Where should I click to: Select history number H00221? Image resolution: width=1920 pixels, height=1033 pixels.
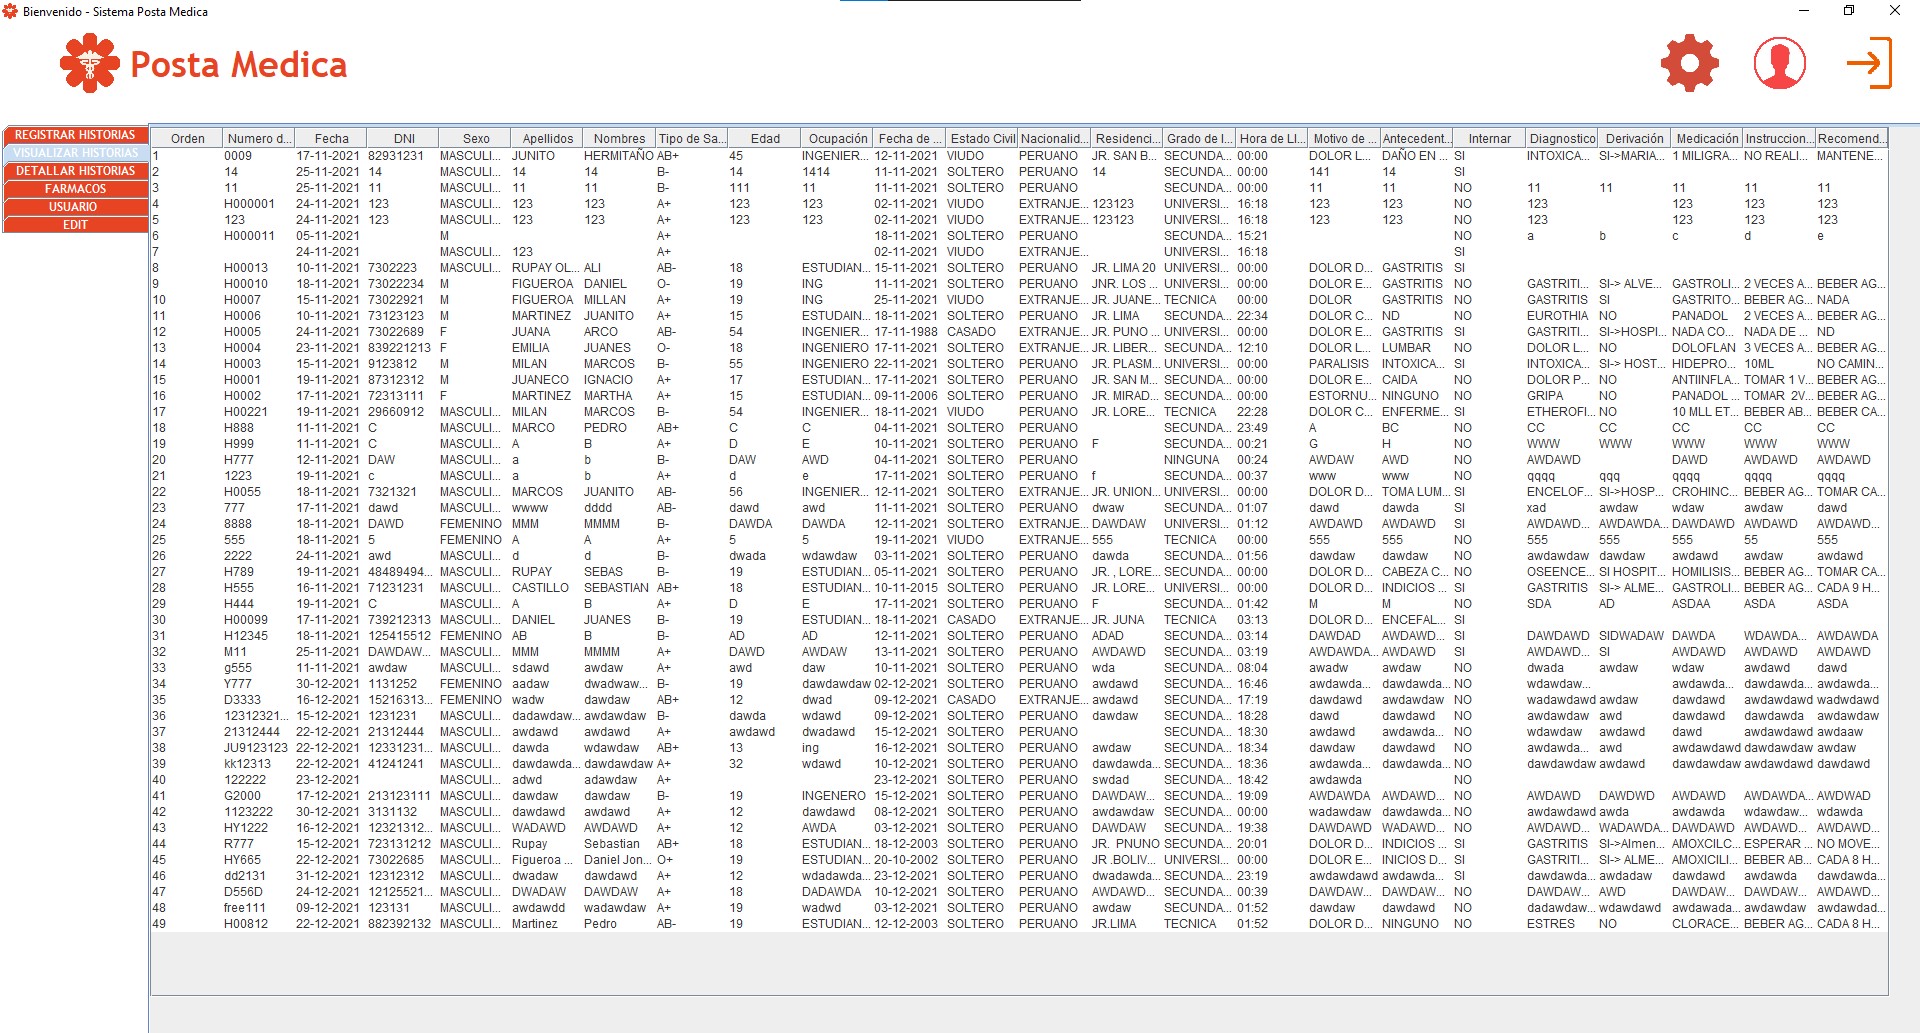click(x=258, y=412)
